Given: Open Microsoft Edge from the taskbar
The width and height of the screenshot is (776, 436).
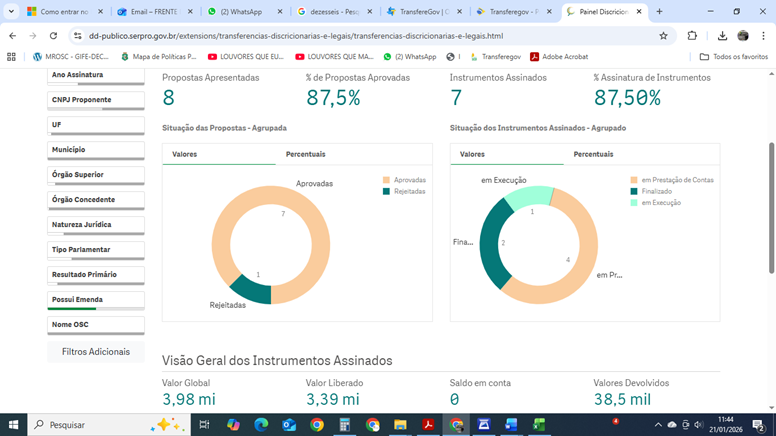Looking at the screenshot, I should [x=261, y=425].
